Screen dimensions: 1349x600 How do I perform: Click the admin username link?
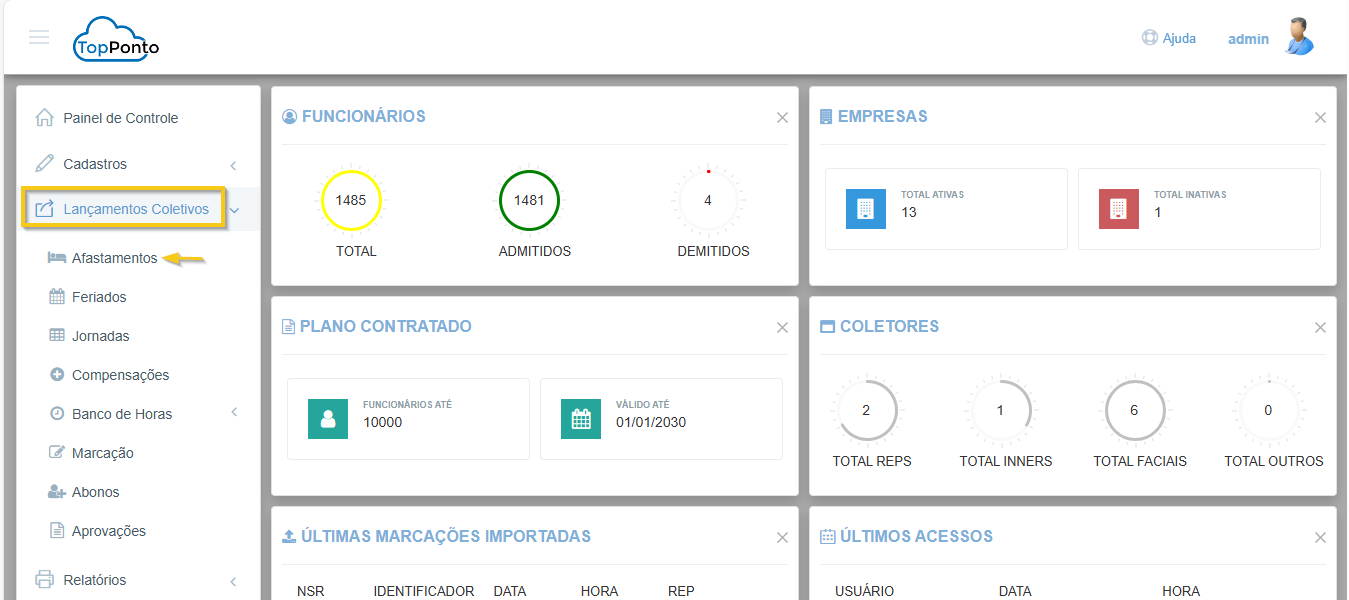(1248, 39)
